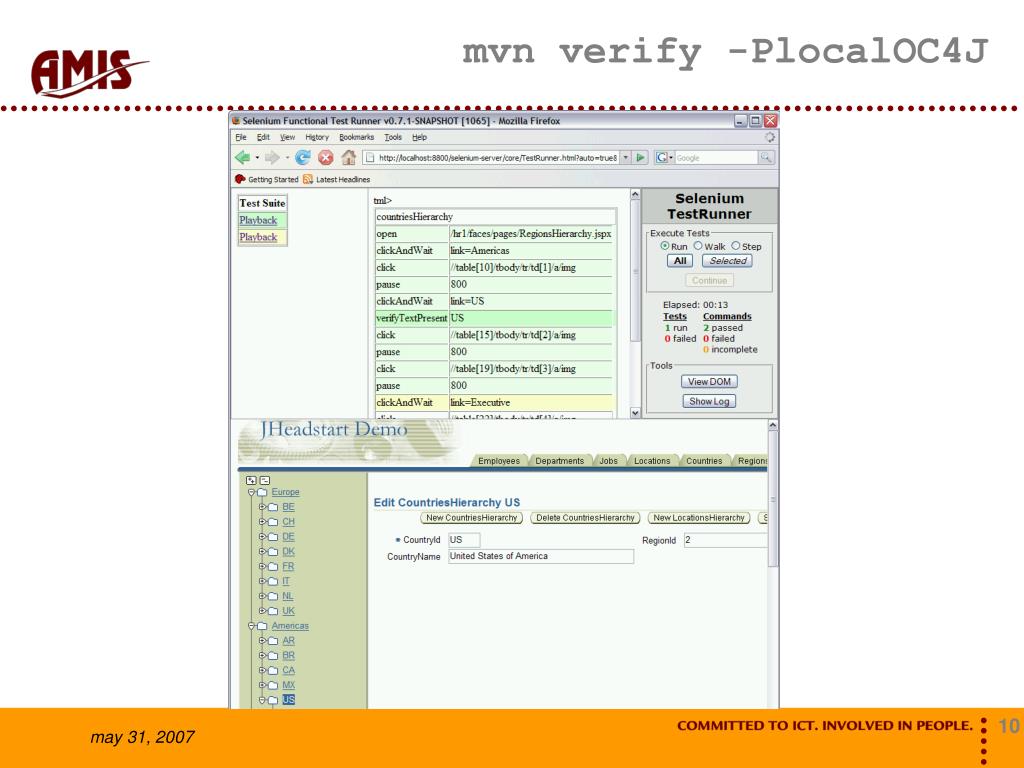Open the MX tree link
The image size is (1024, 768).
click(x=289, y=685)
